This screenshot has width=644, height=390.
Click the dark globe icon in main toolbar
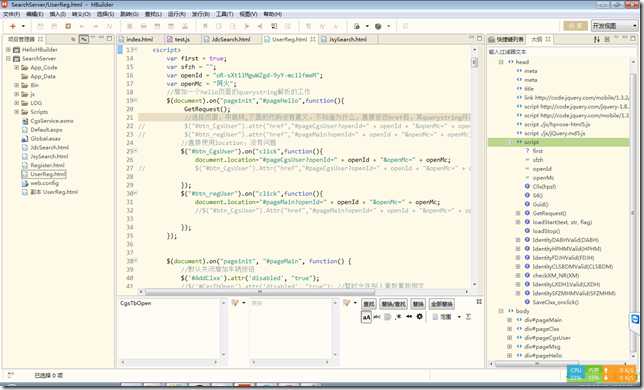(x=378, y=26)
